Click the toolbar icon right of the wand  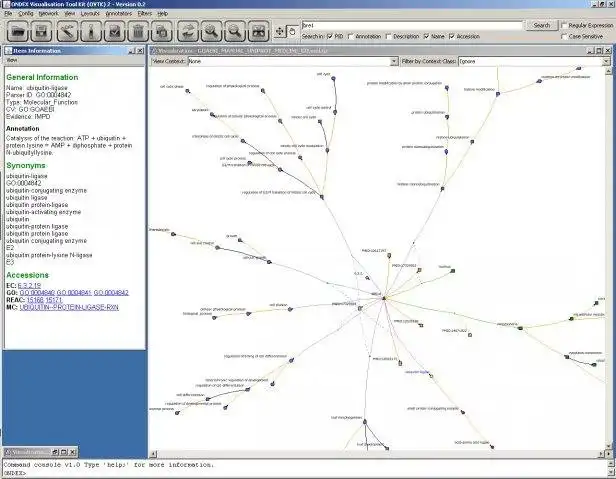point(91,31)
